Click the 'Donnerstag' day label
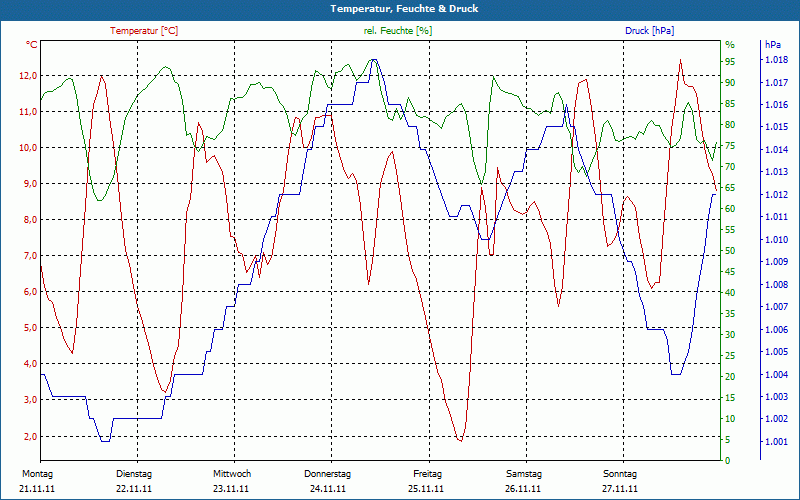The width and height of the screenshot is (800, 500). (328, 474)
